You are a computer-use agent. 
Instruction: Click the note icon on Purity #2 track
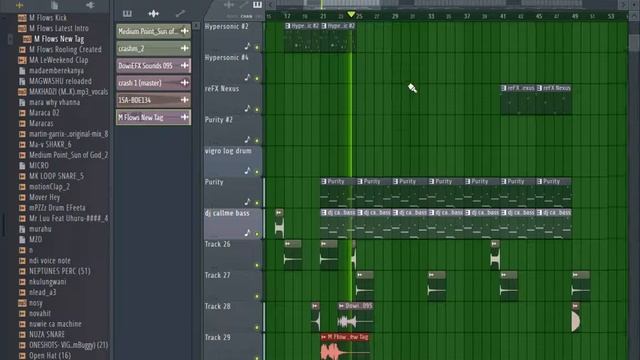(x=247, y=139)
